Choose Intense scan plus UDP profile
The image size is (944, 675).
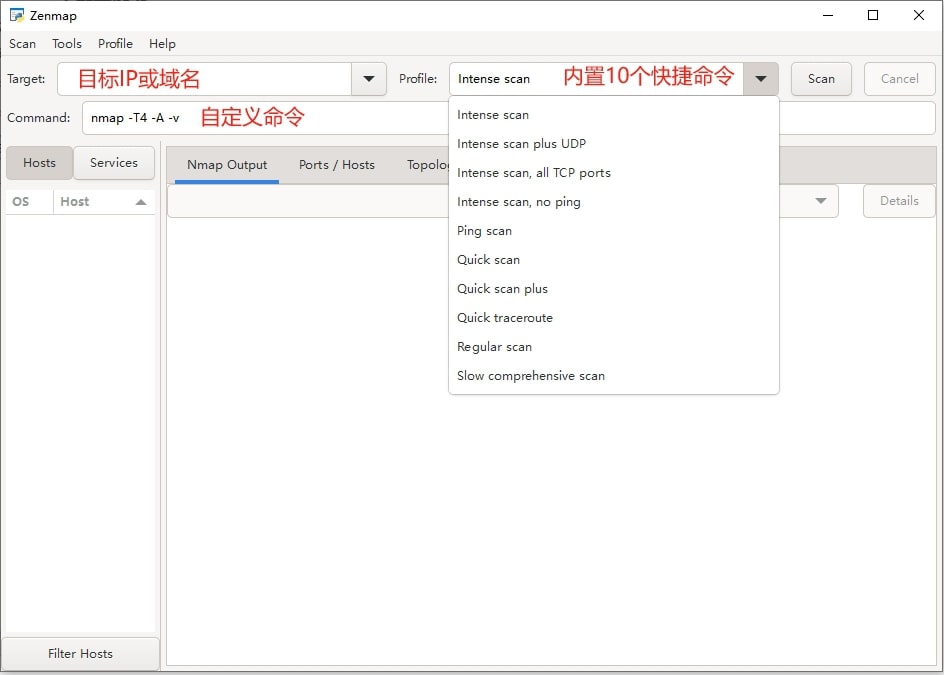614,144
